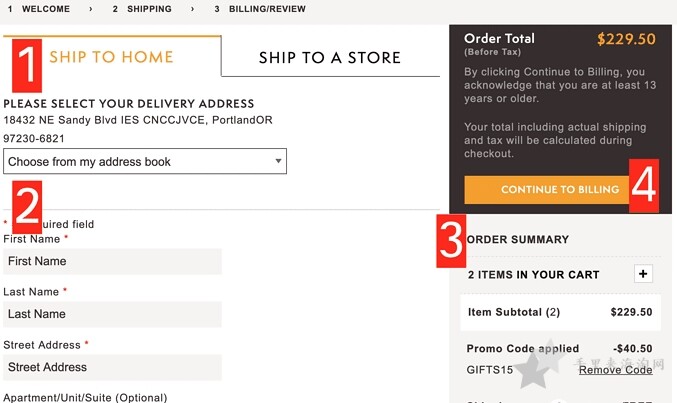Click red annotation marker number 1
The image size is (677, 403).
click(x=27, y=66)
